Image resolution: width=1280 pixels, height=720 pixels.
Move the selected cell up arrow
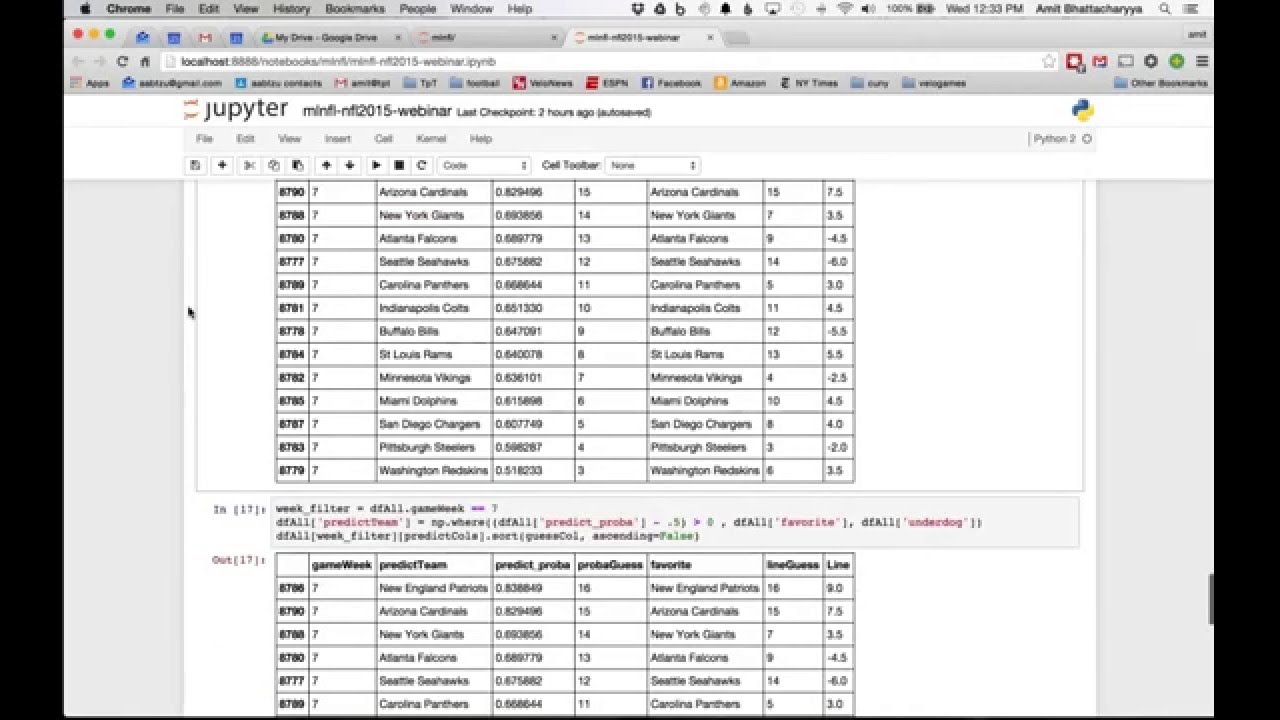[326, 165]
